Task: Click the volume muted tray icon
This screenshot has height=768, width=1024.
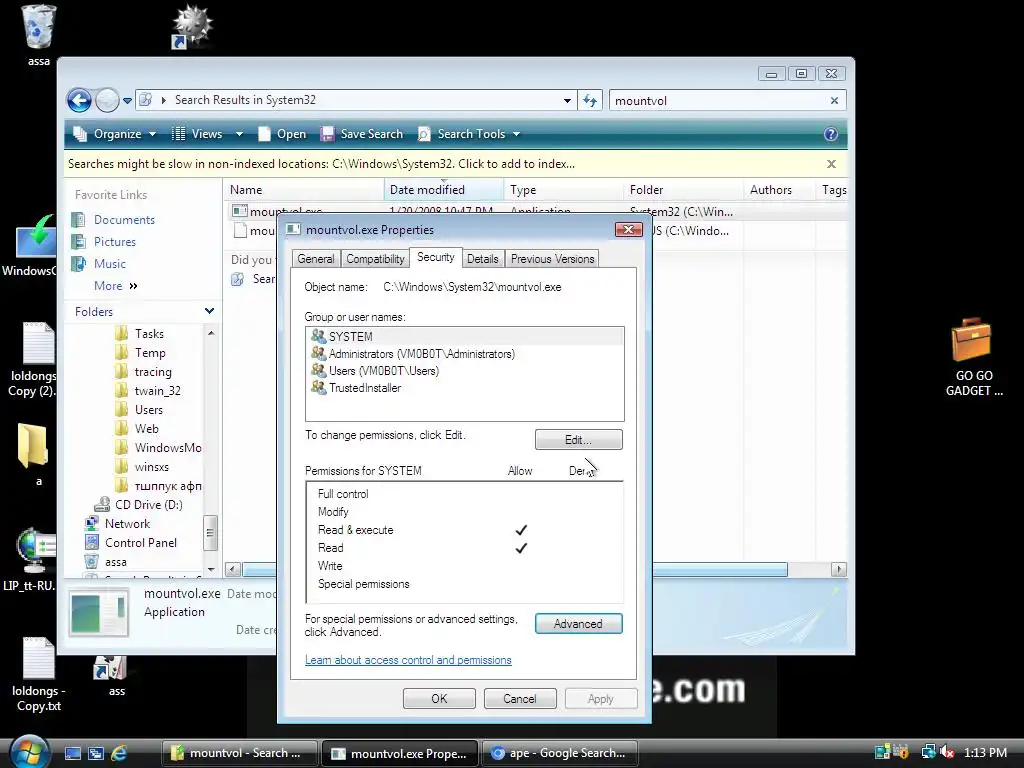Action: point(947,753)
